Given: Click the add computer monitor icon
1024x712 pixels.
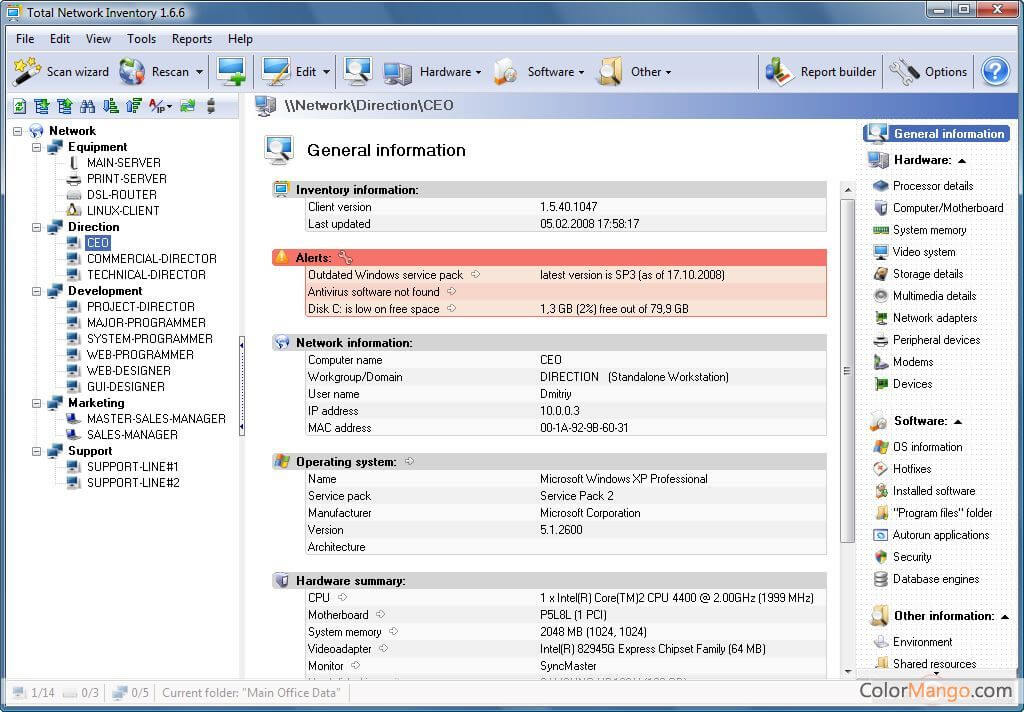Looking at the screenshot, I should [231, 72].
